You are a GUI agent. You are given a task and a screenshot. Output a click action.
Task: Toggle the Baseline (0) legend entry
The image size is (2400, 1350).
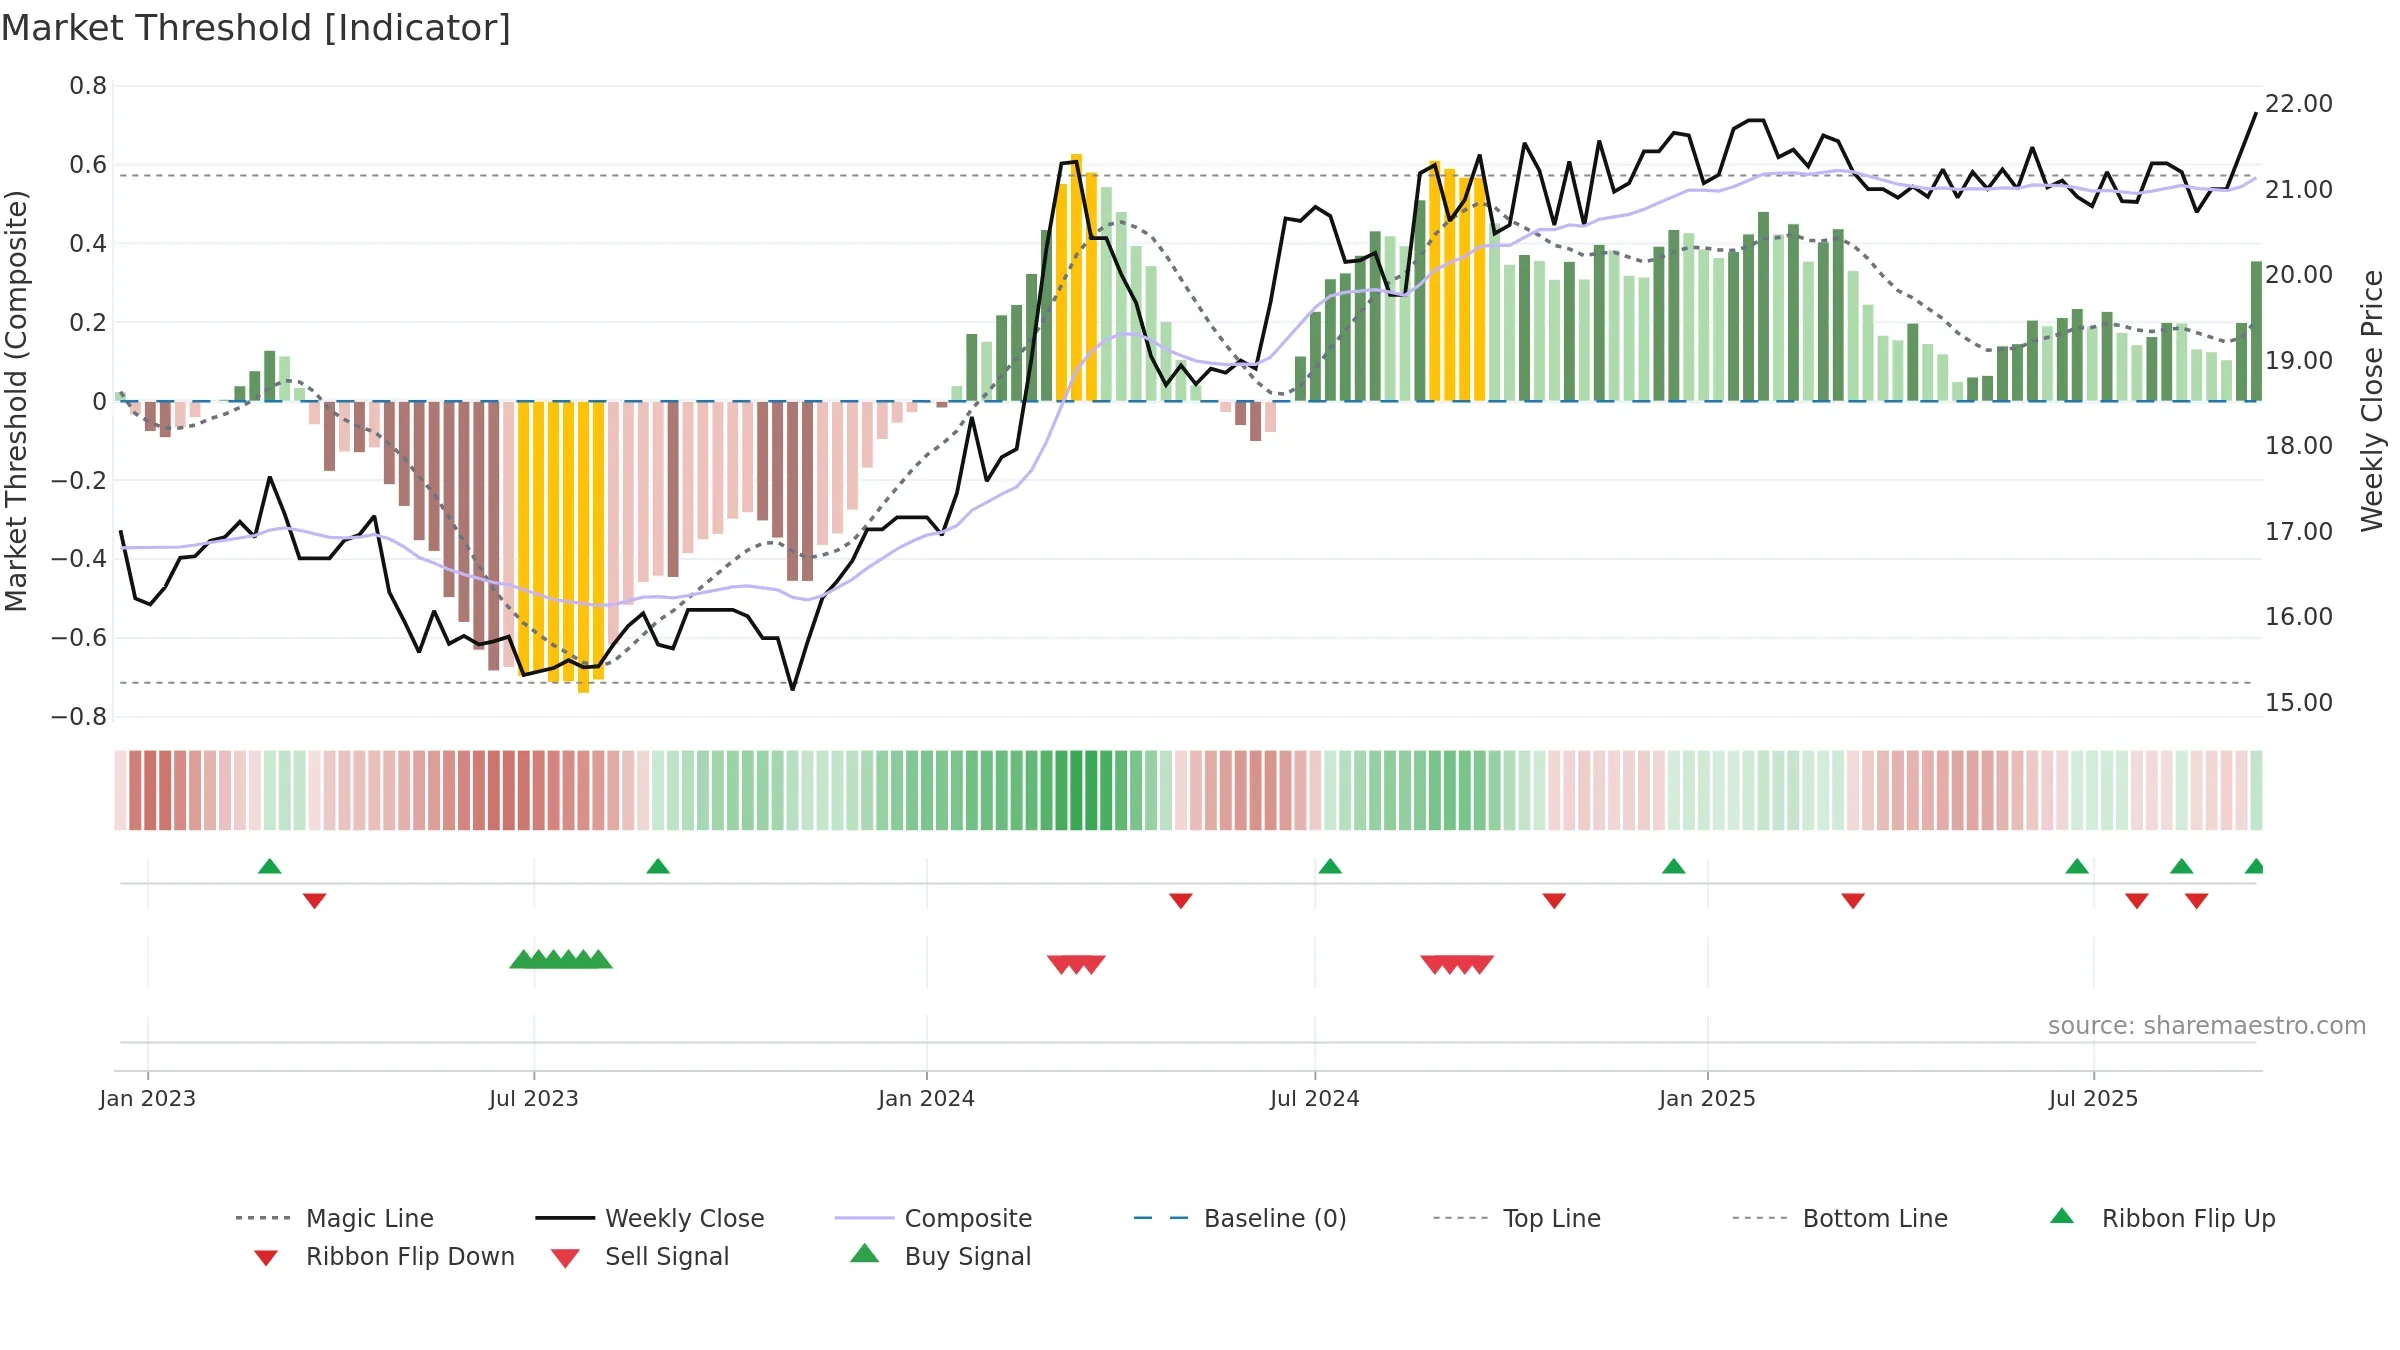1240,1218
